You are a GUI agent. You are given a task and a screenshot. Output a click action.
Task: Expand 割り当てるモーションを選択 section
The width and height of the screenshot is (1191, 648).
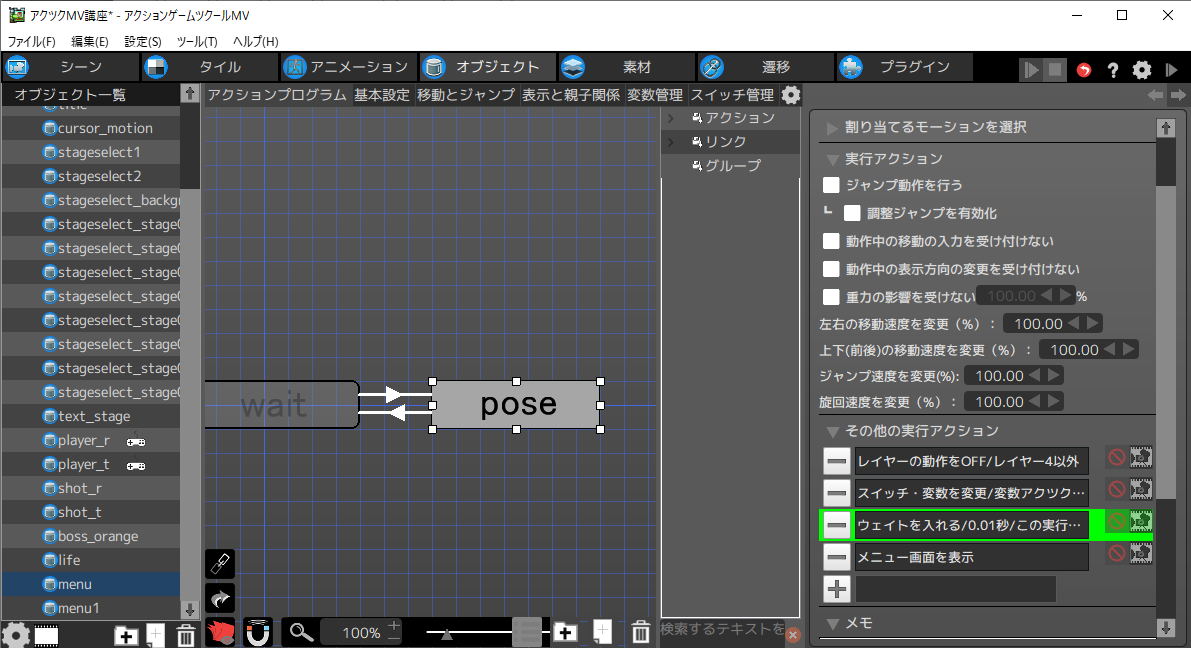[x=831, y=128]
